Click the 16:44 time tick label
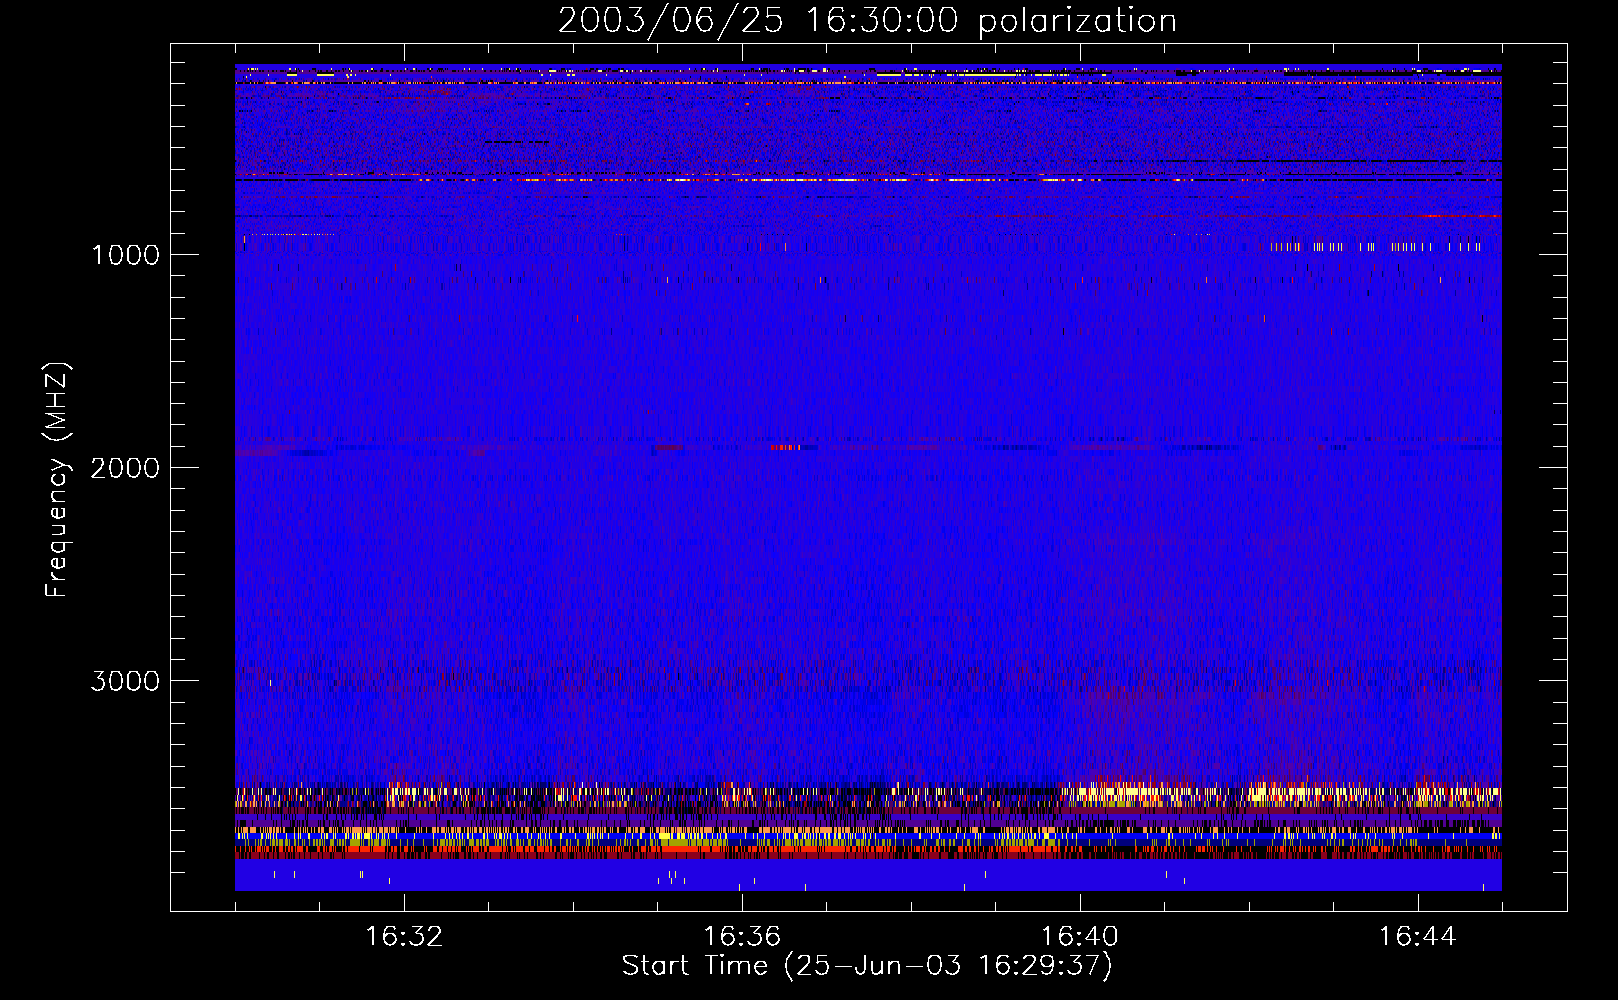1618x1000 pixels. point(1418,937)
